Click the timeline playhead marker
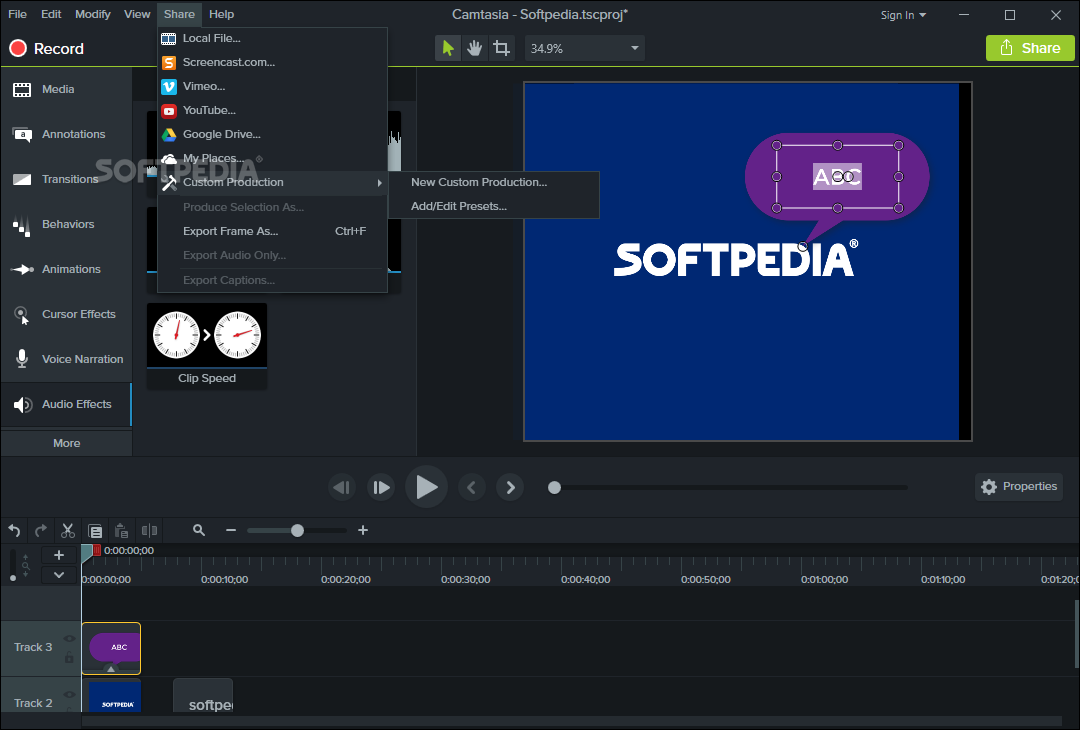This screenshot has width=1080, height=730. pyautogui.click(x=87, y=552)
